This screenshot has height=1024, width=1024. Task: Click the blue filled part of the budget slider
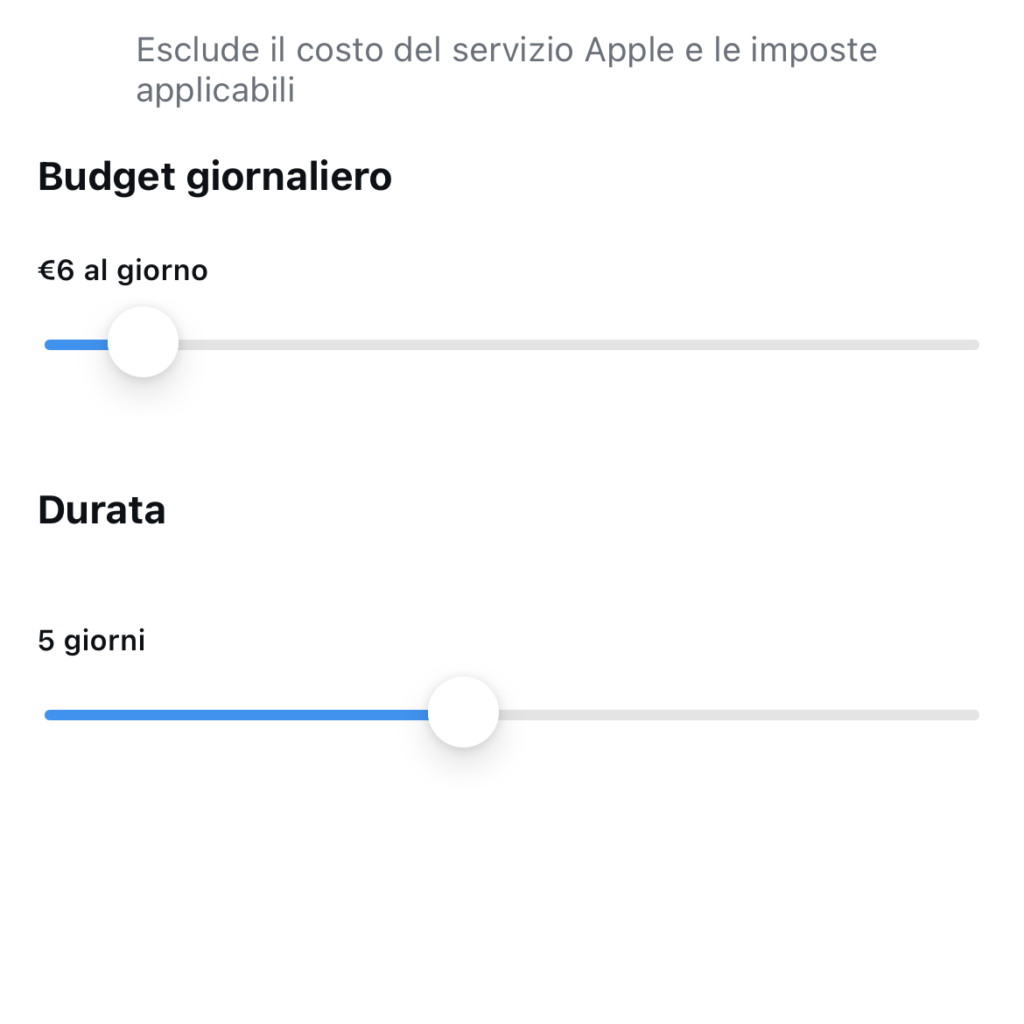click(76, 345)
